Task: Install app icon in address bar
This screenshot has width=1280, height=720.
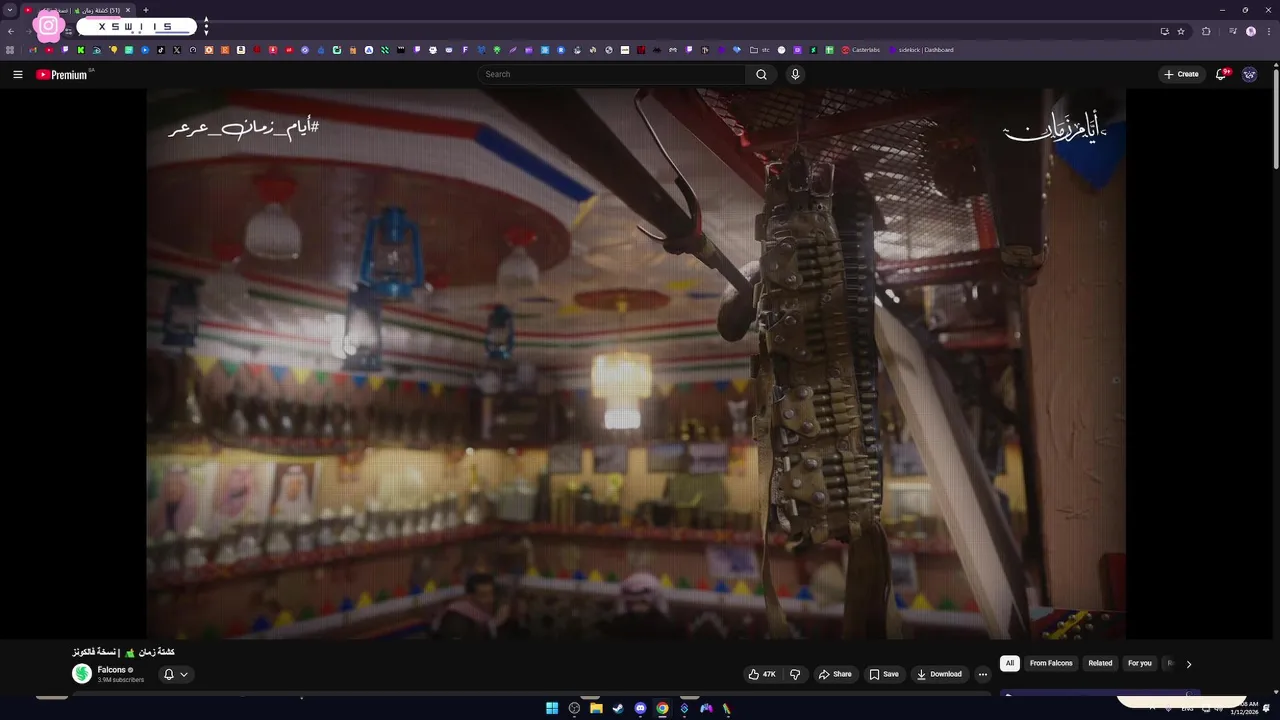Action: (x=1164, y=31)
